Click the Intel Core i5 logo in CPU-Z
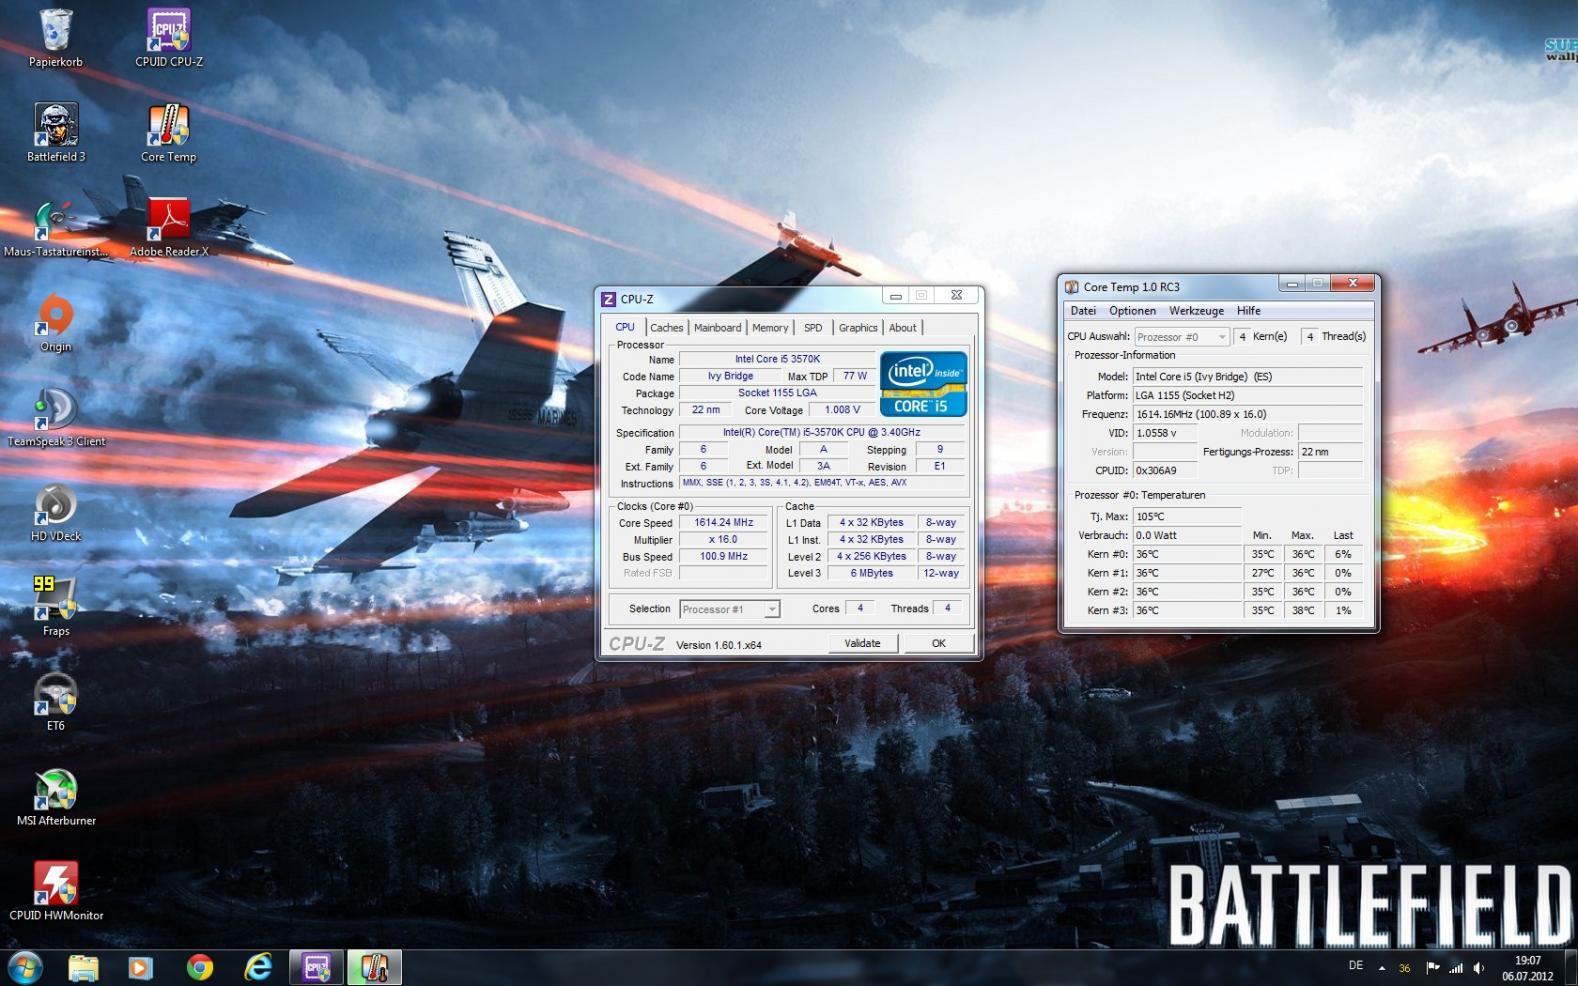This screenshot has width=1578, height=986. pyautogui.click(x=923, y=383)
